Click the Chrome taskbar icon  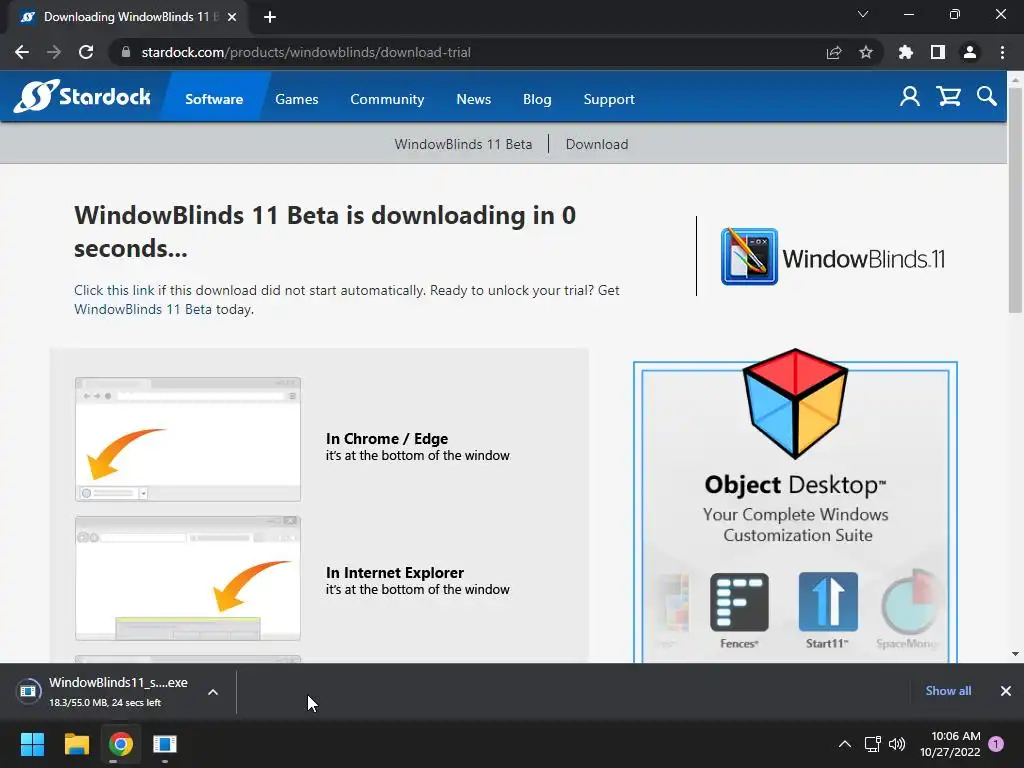click(121, 744)
